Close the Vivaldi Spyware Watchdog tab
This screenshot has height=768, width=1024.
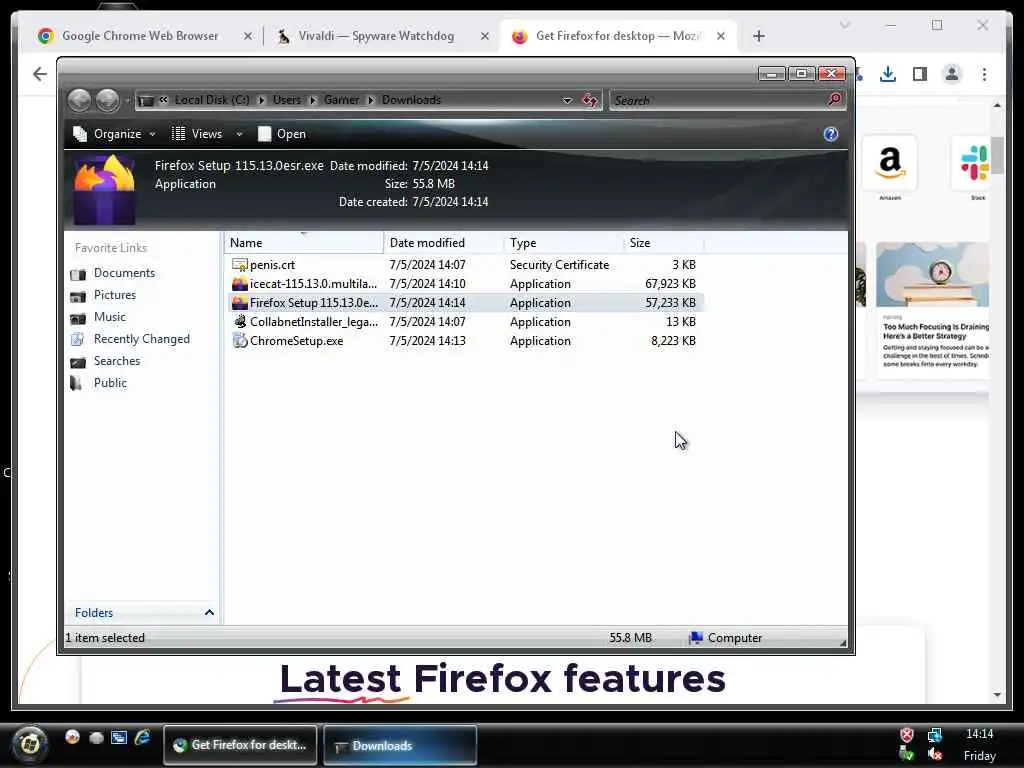click(485, 37)
